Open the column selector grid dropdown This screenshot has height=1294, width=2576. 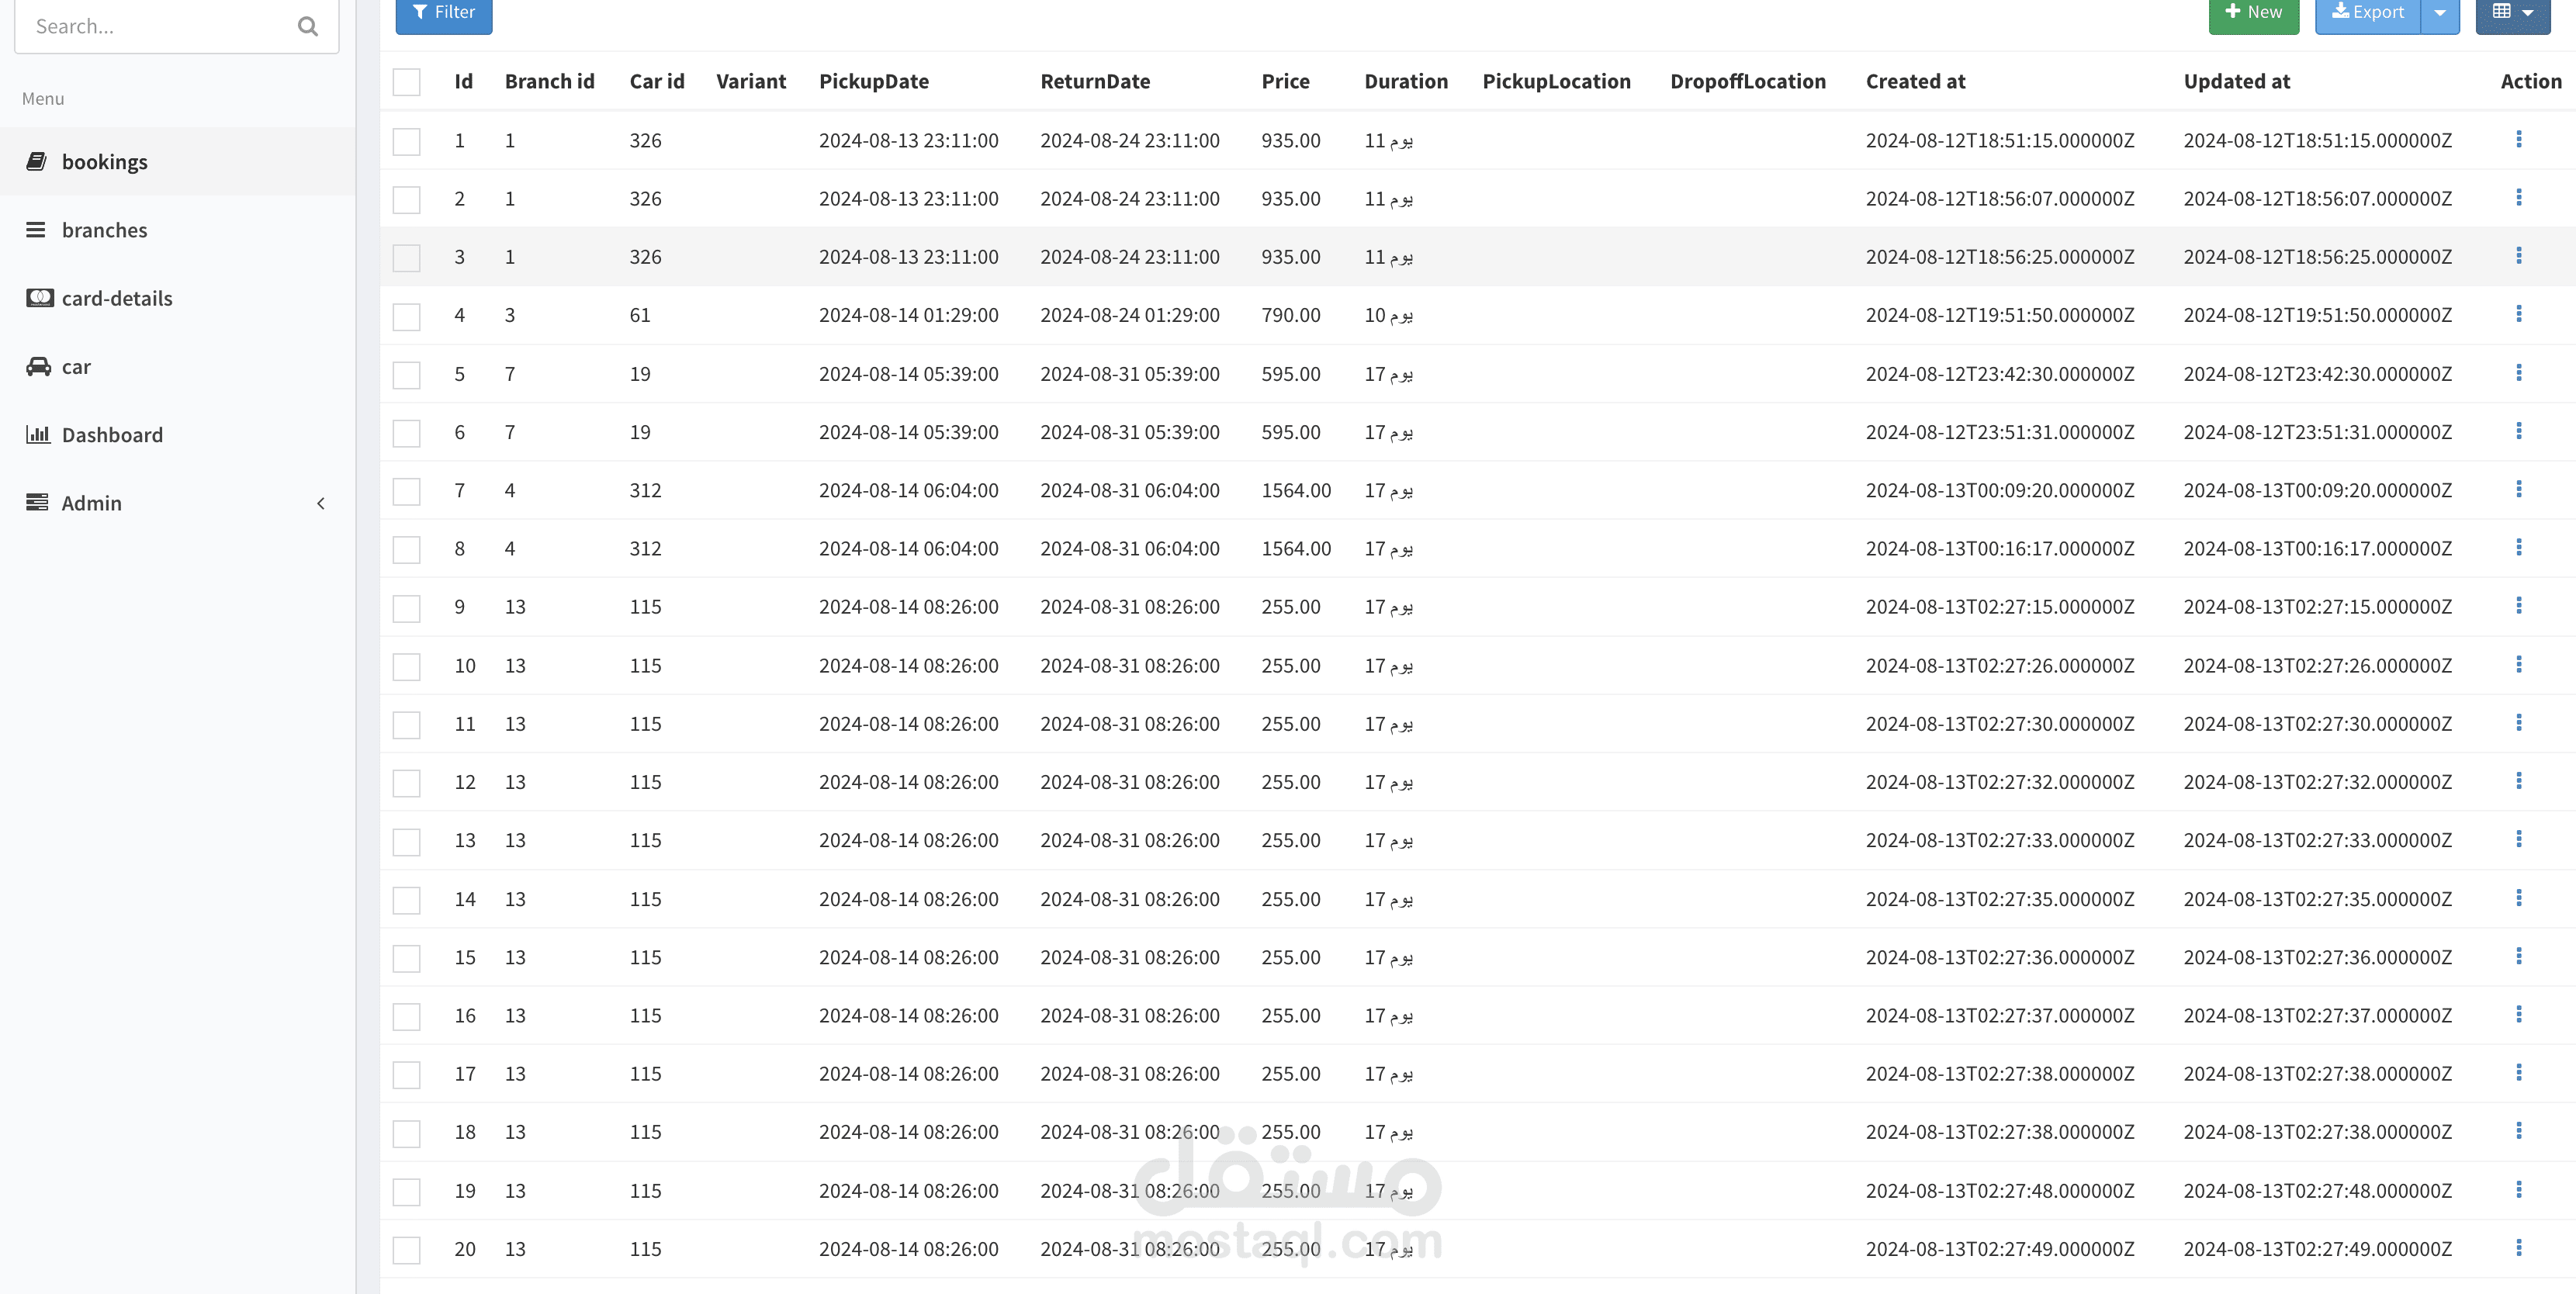(2512, 13)
